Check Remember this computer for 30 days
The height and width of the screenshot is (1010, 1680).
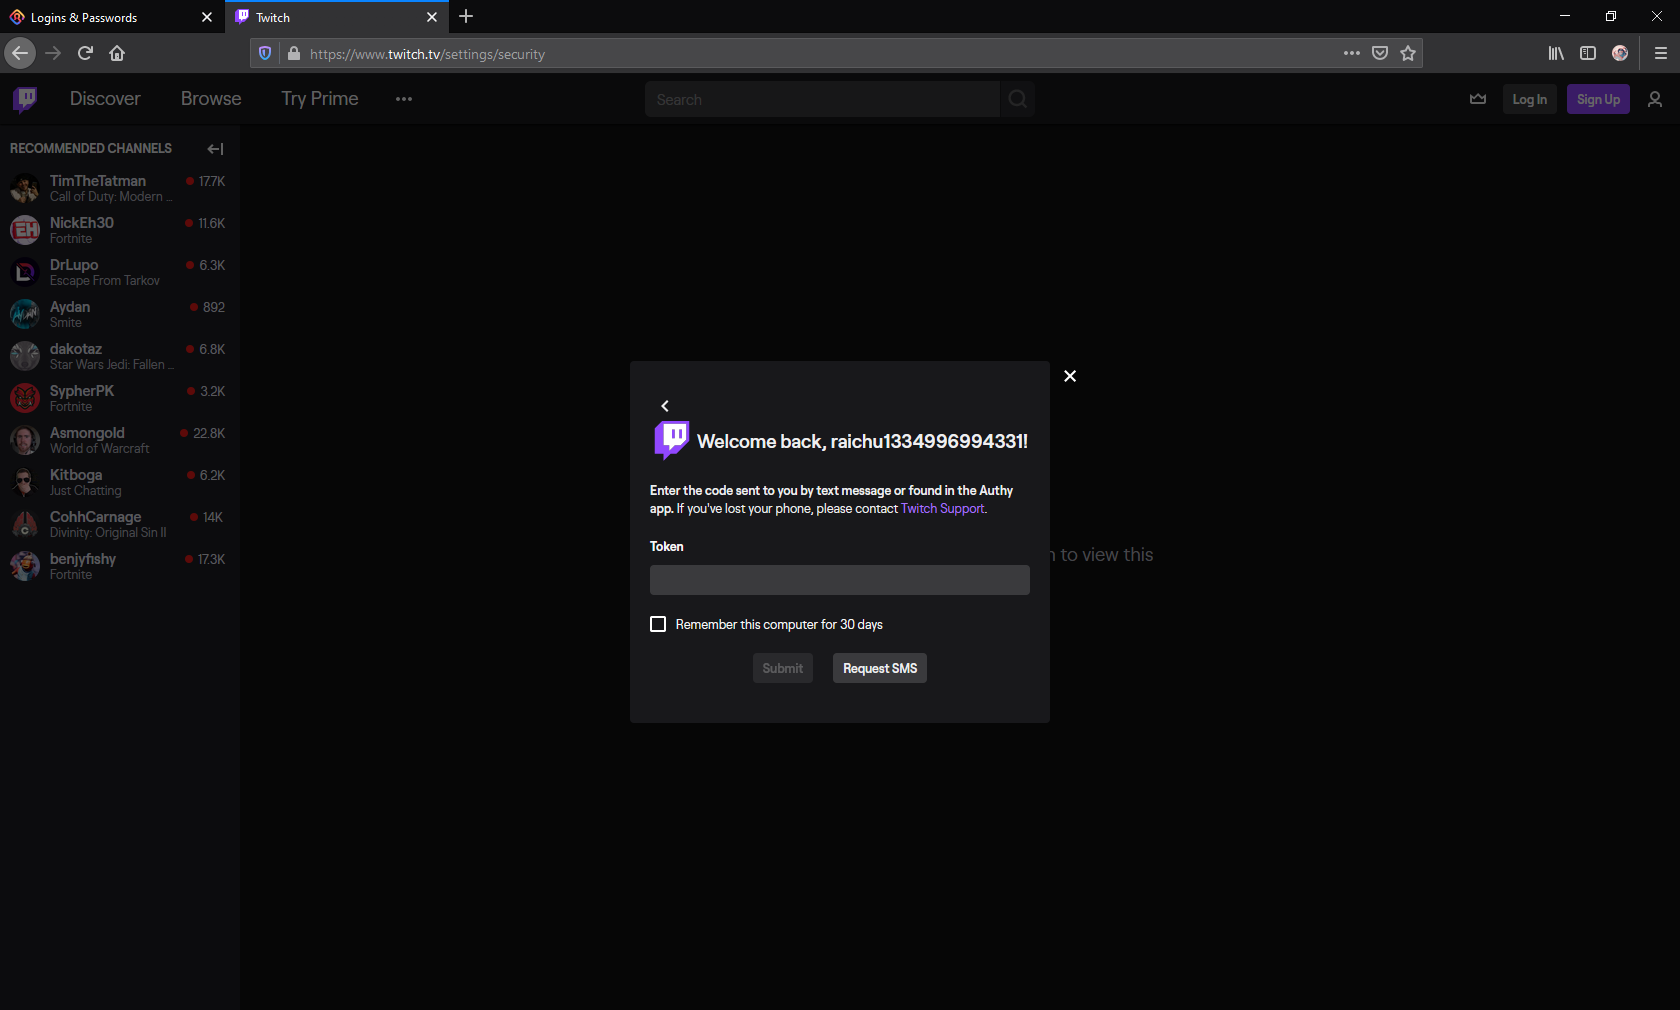(x=658, y=624)
